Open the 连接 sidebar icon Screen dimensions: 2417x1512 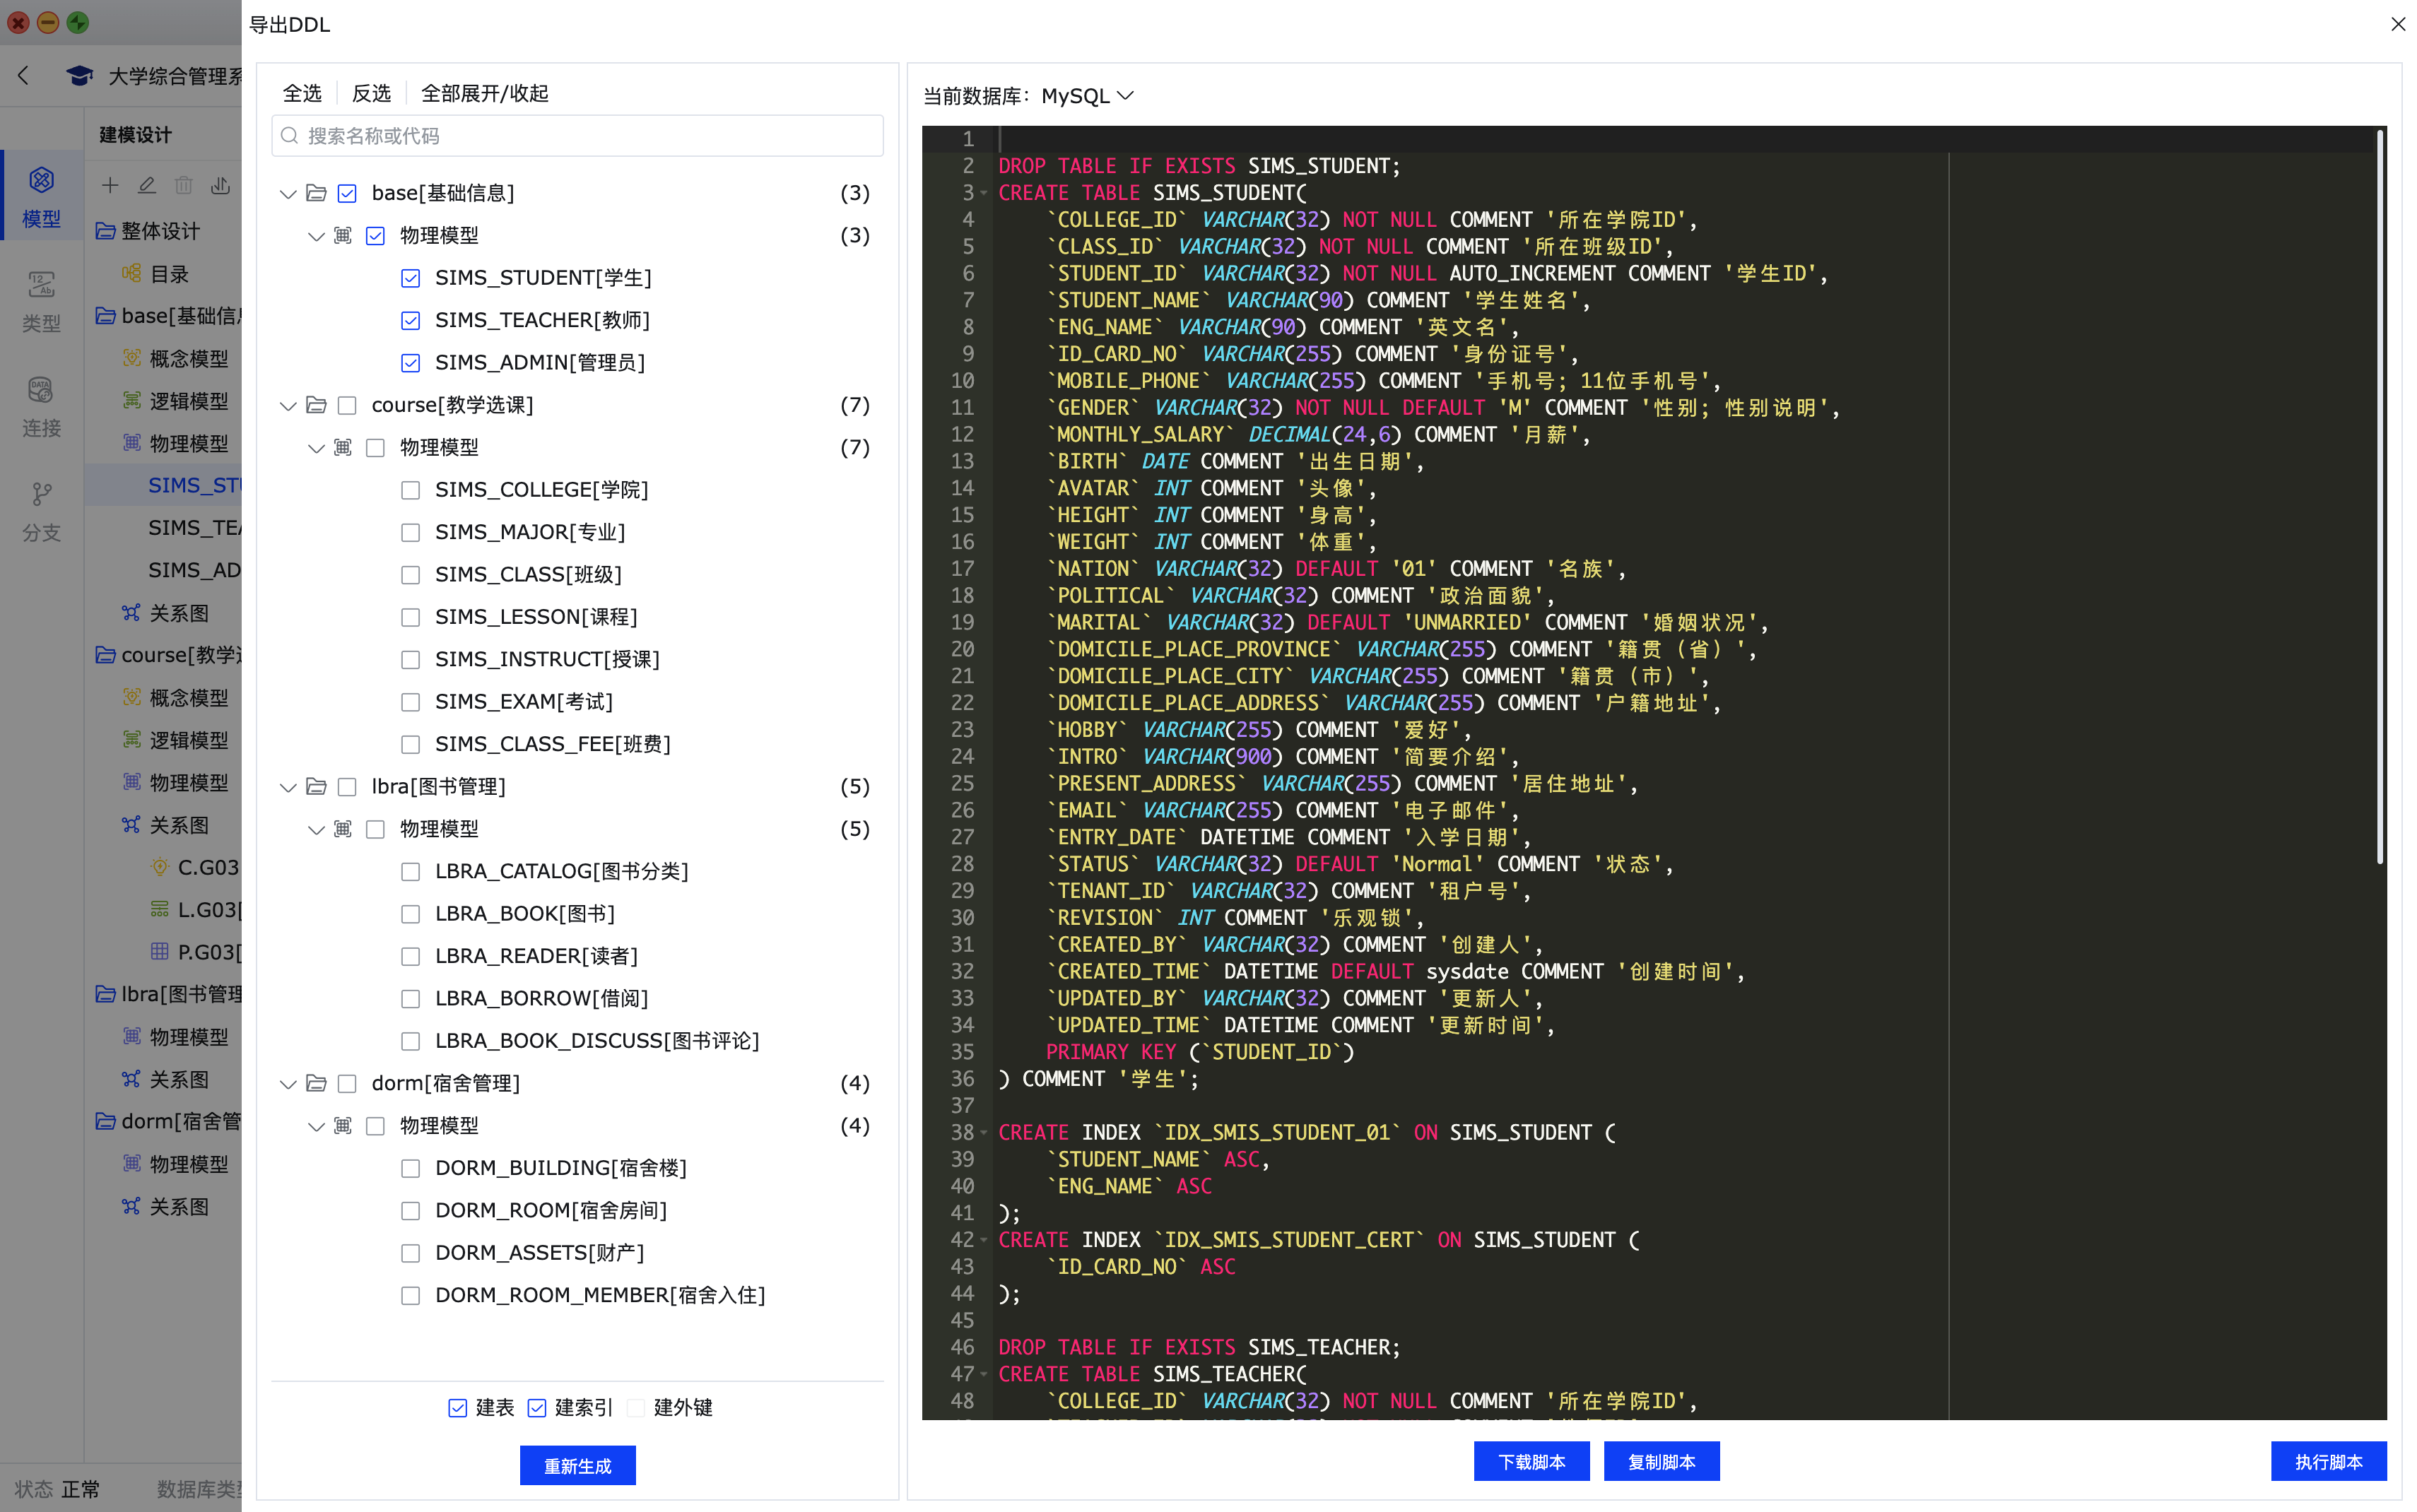[x=41, y=406]
